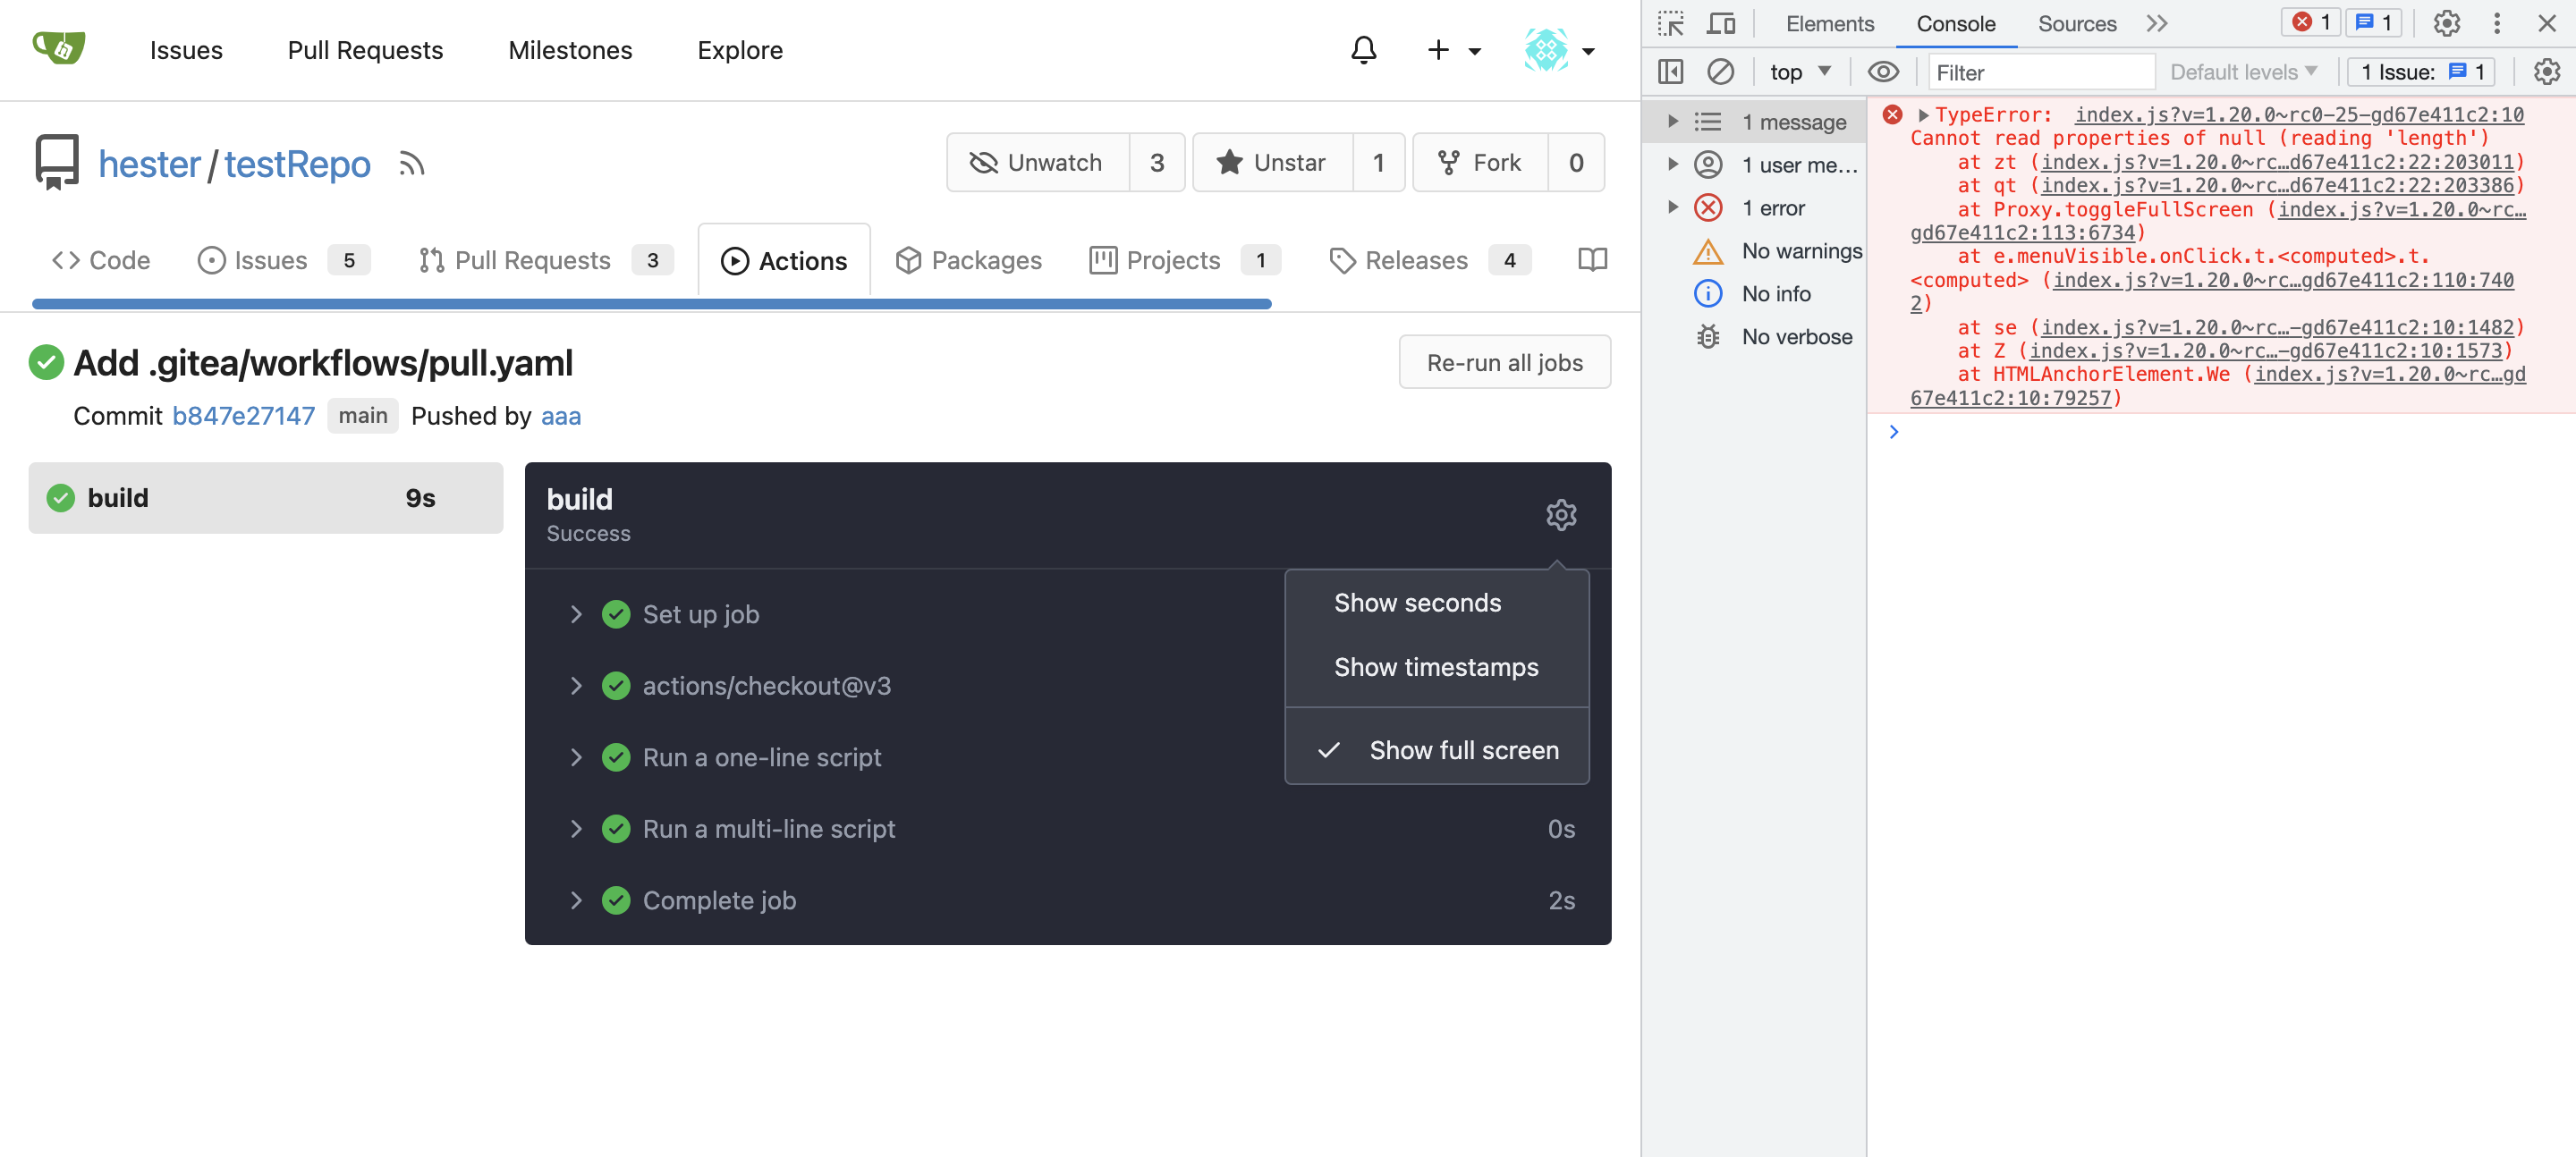Viewport: 2576px width, 1157px height.
Task: Open the hester owner link
Action: [149, 164]
